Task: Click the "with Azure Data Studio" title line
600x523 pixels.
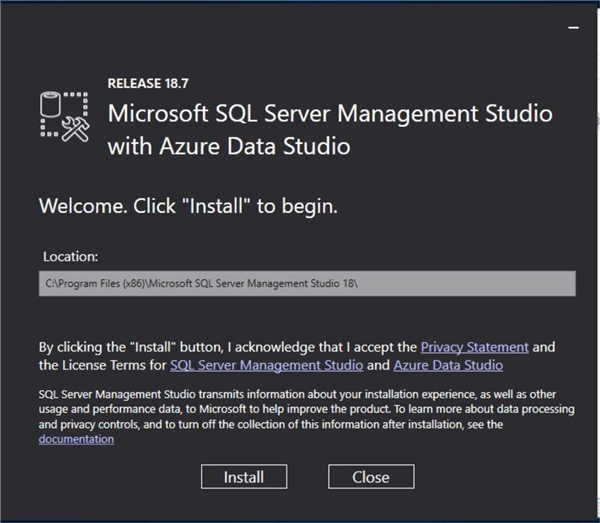Action: pos(229,146)
